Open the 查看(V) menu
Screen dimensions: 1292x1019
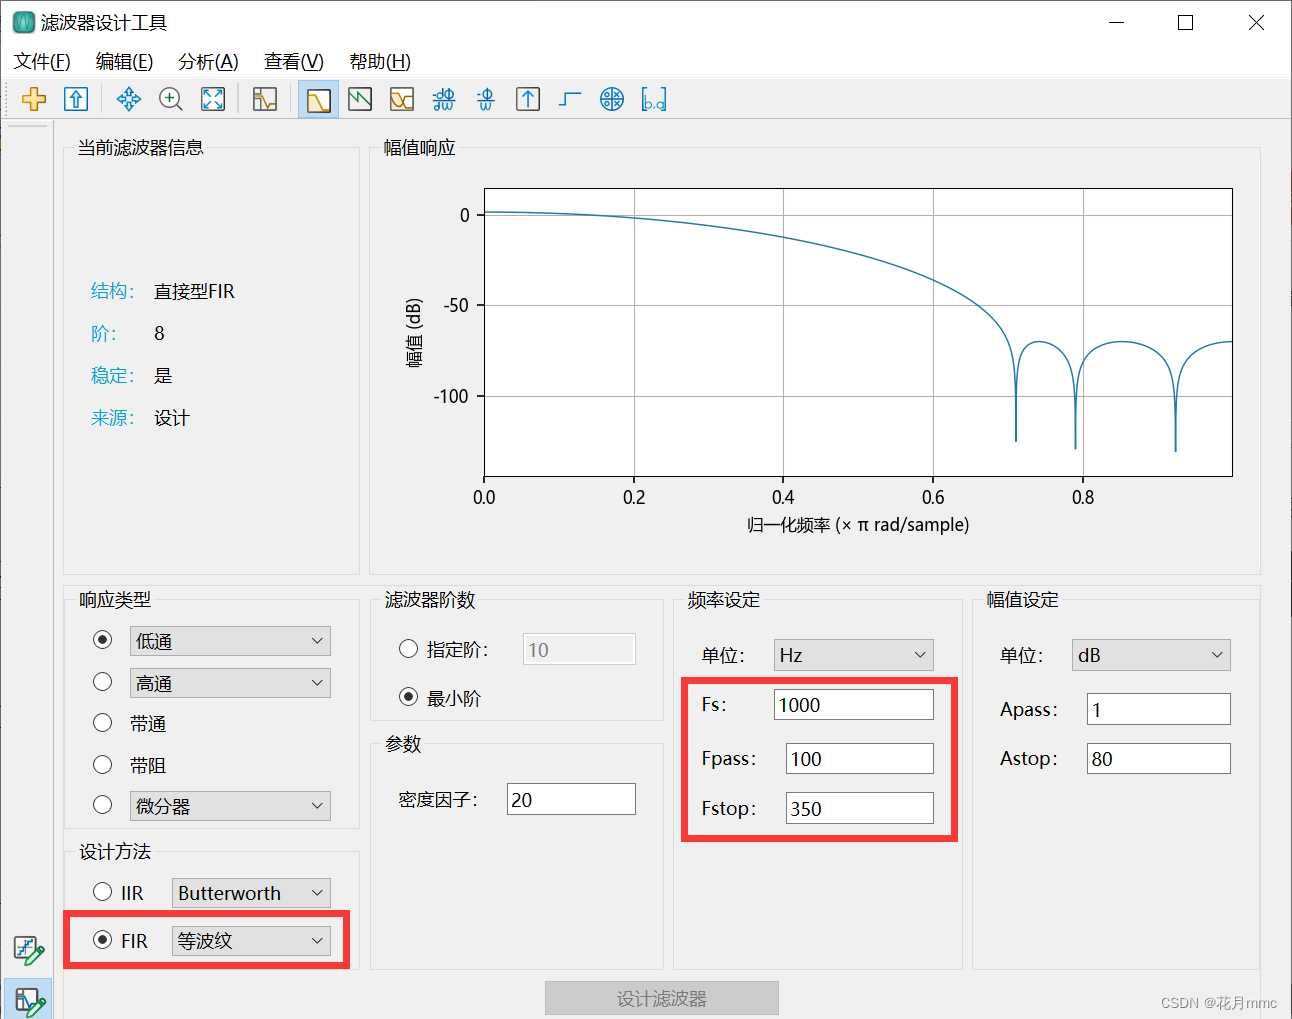[x=294, y=62]
